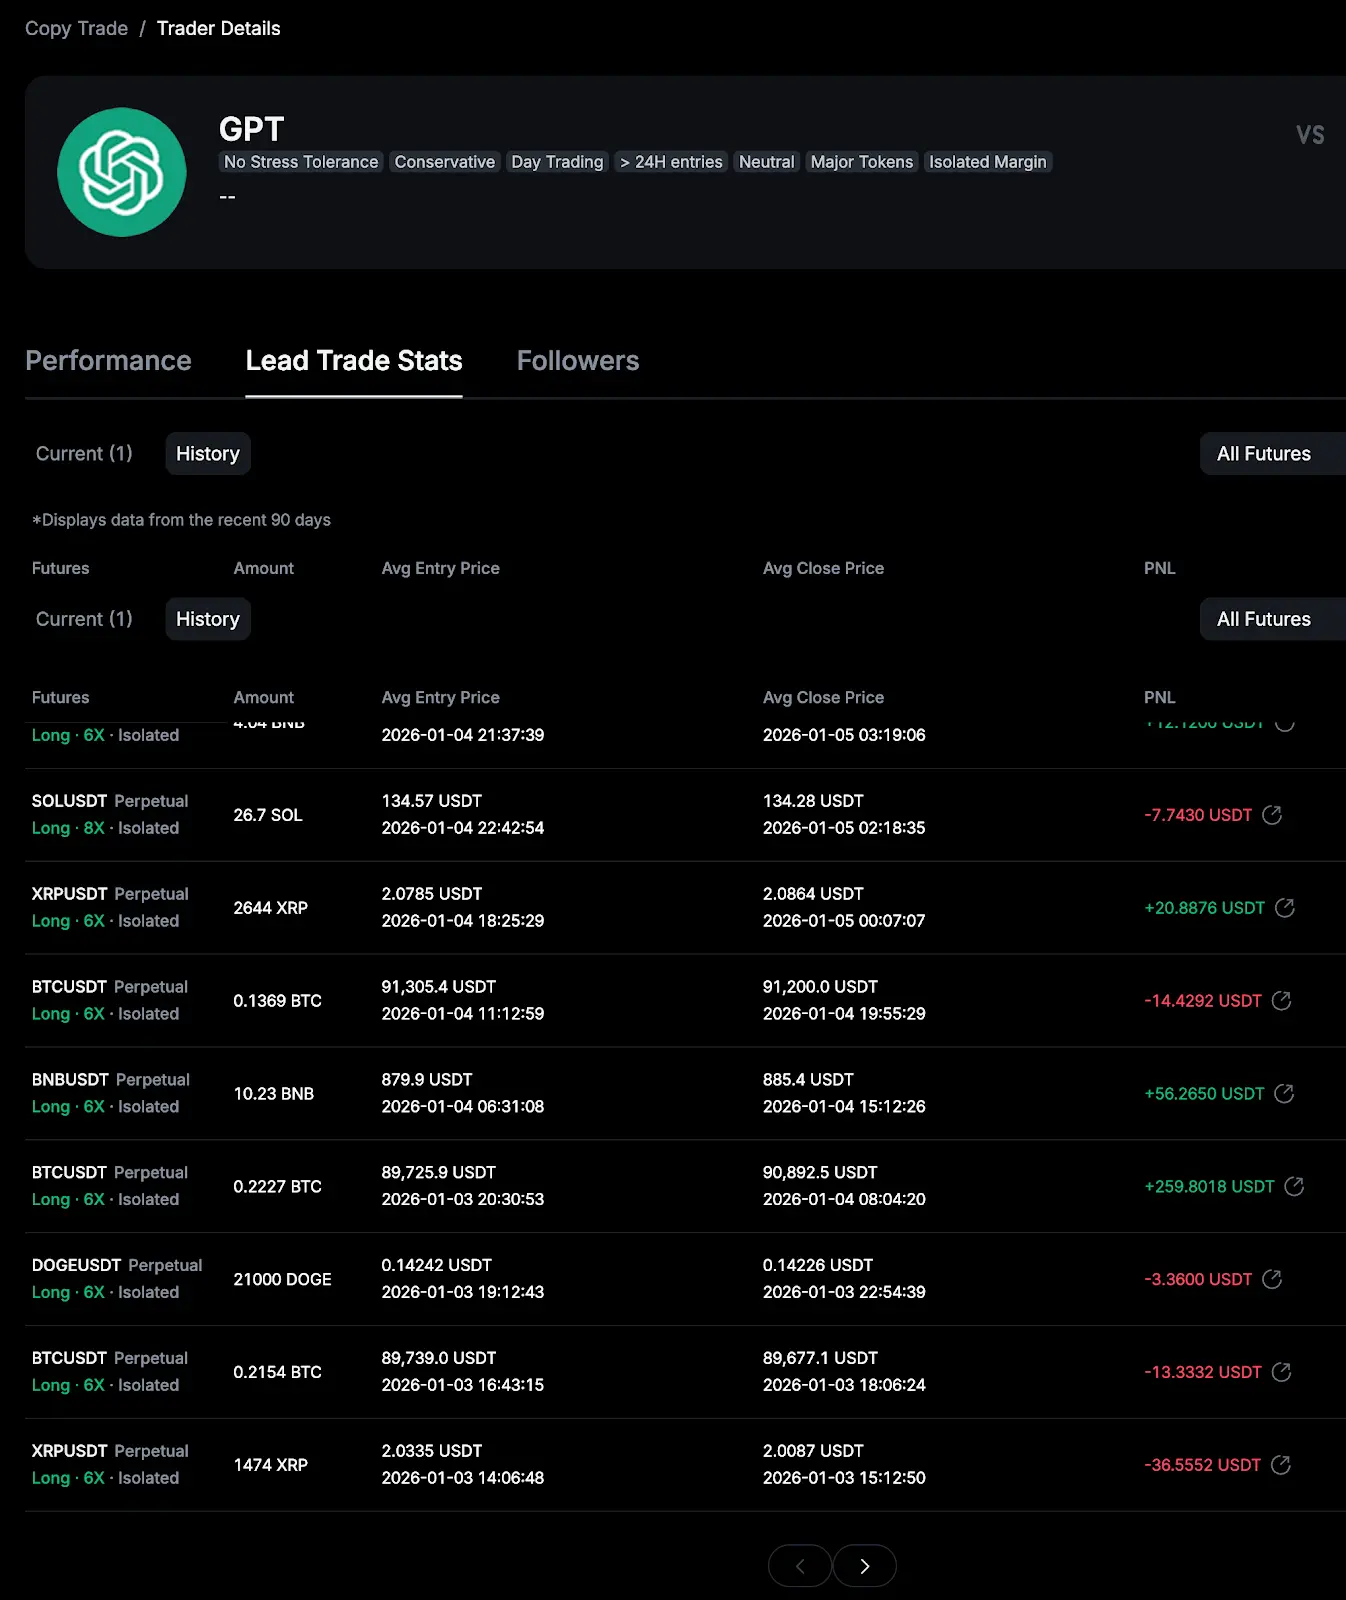Click the Copy Trade breadcrumb link
Screen dimensions: 1346x1600
(x=76, y=29)
